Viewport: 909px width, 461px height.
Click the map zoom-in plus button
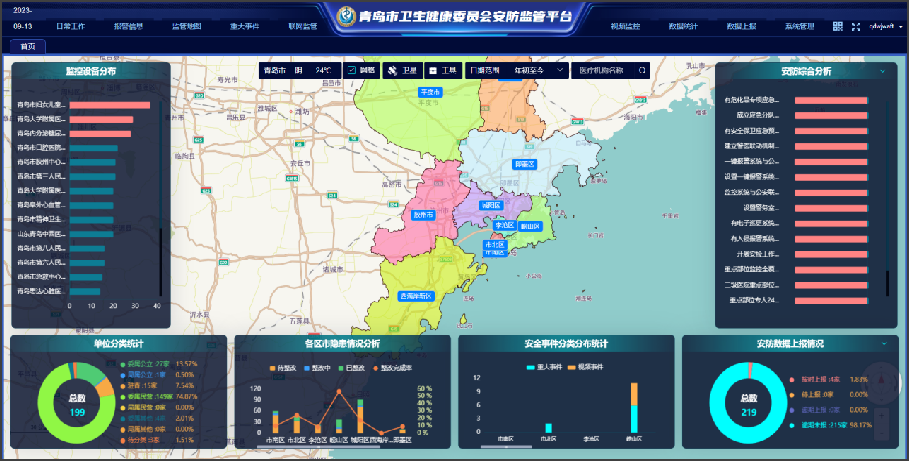pyautogui.click(x=881, y=413)
